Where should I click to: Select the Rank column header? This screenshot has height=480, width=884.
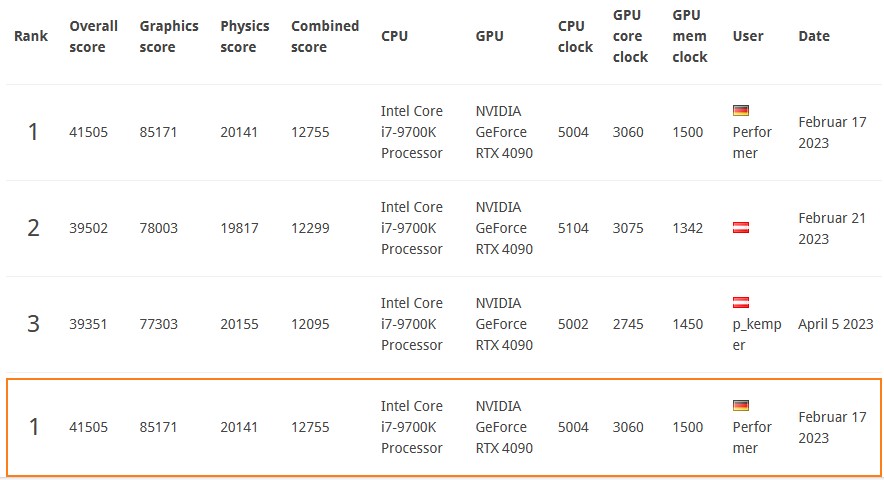(31, 36)
